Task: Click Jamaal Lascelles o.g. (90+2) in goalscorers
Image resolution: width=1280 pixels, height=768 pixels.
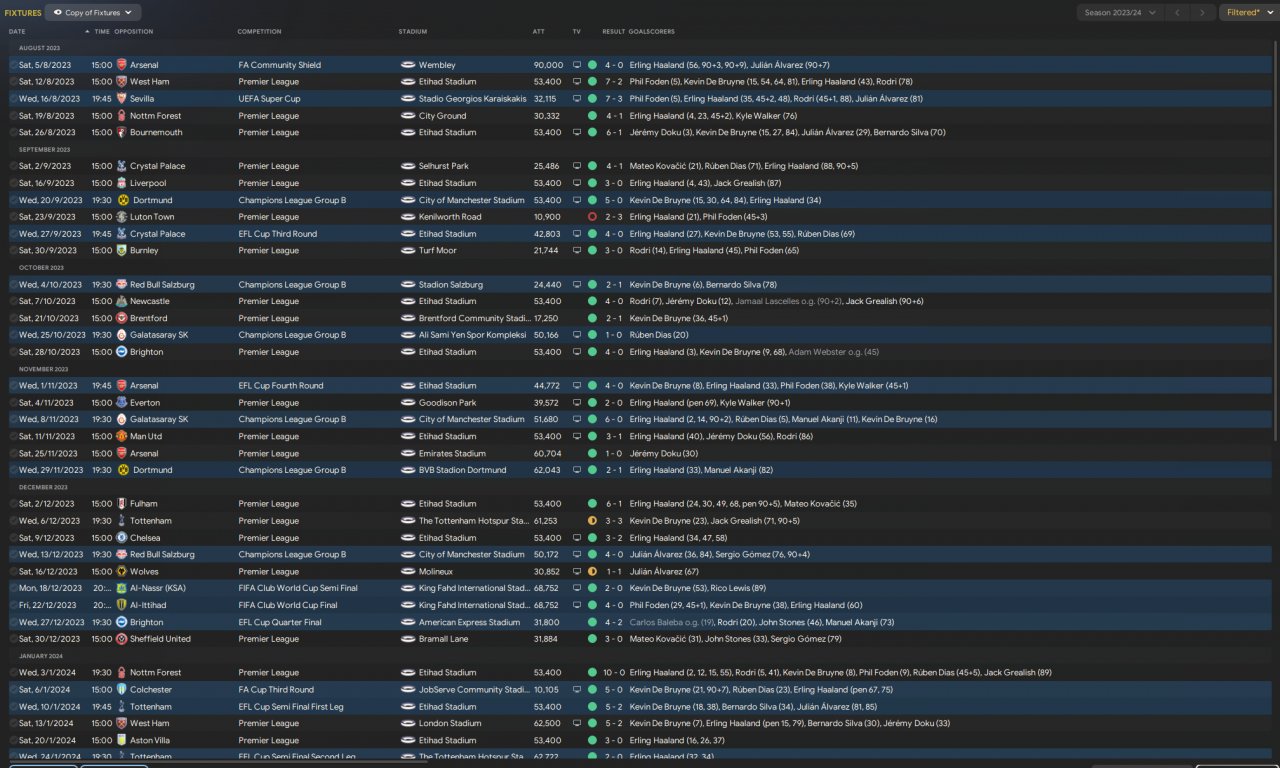Action: click(x=787, y=301)
